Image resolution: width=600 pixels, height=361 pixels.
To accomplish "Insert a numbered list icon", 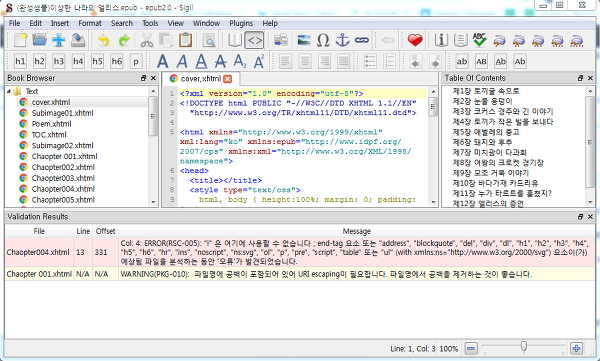I will pyautogui.click(x=389, y=61).
